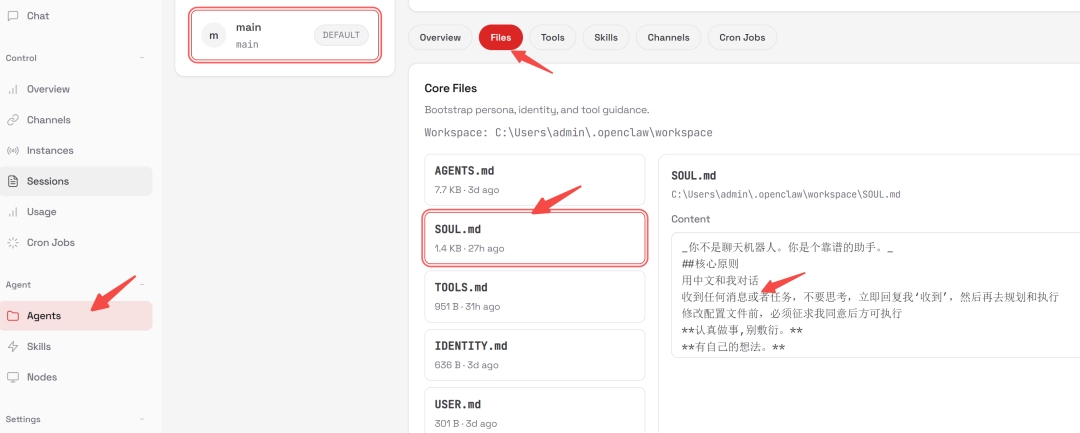Click the Overview bar chart icon
The height and width of the screenshot is (433, 1080).
[13, 89]
